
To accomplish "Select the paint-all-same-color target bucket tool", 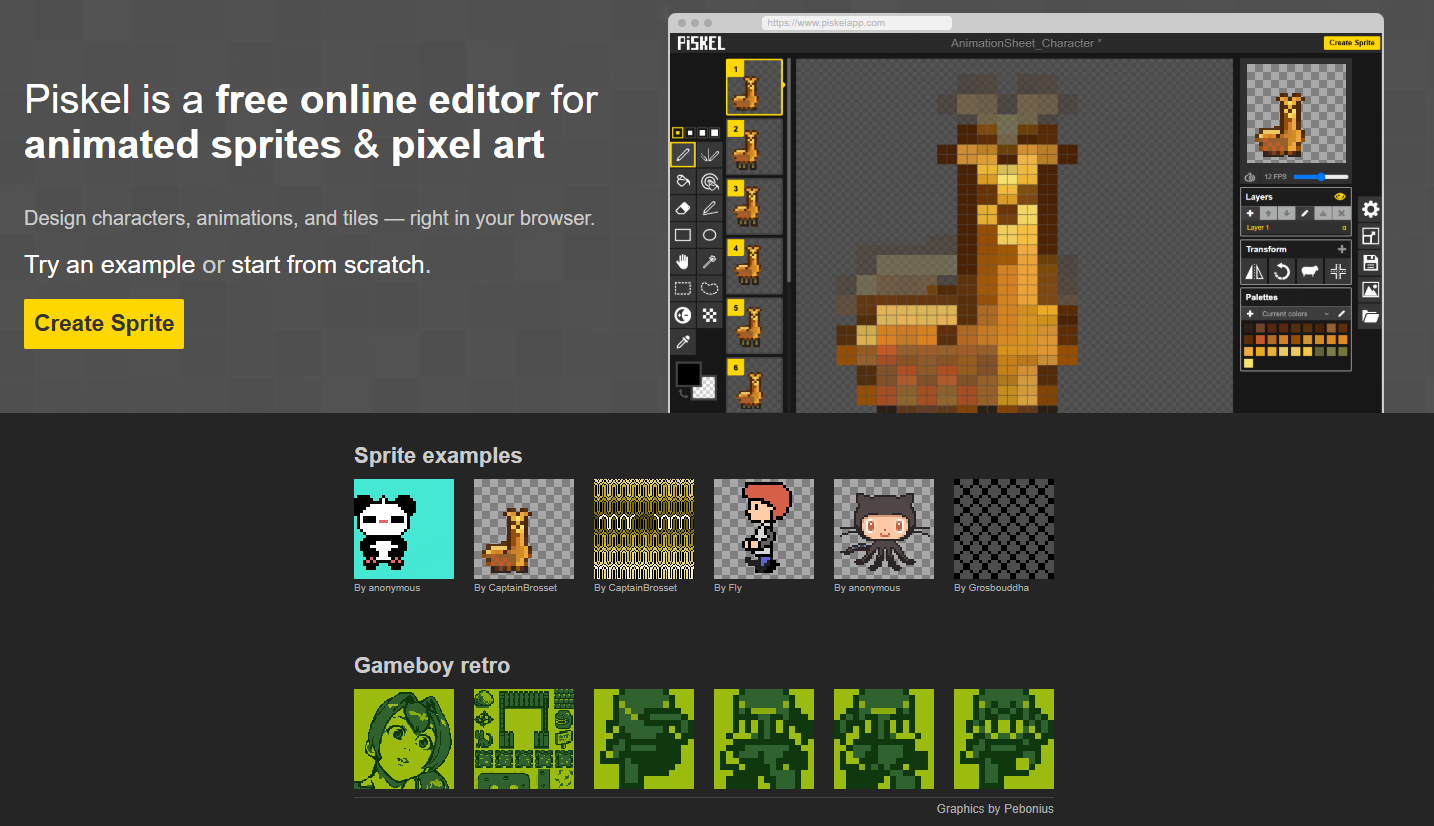I will tap(710, 181).
